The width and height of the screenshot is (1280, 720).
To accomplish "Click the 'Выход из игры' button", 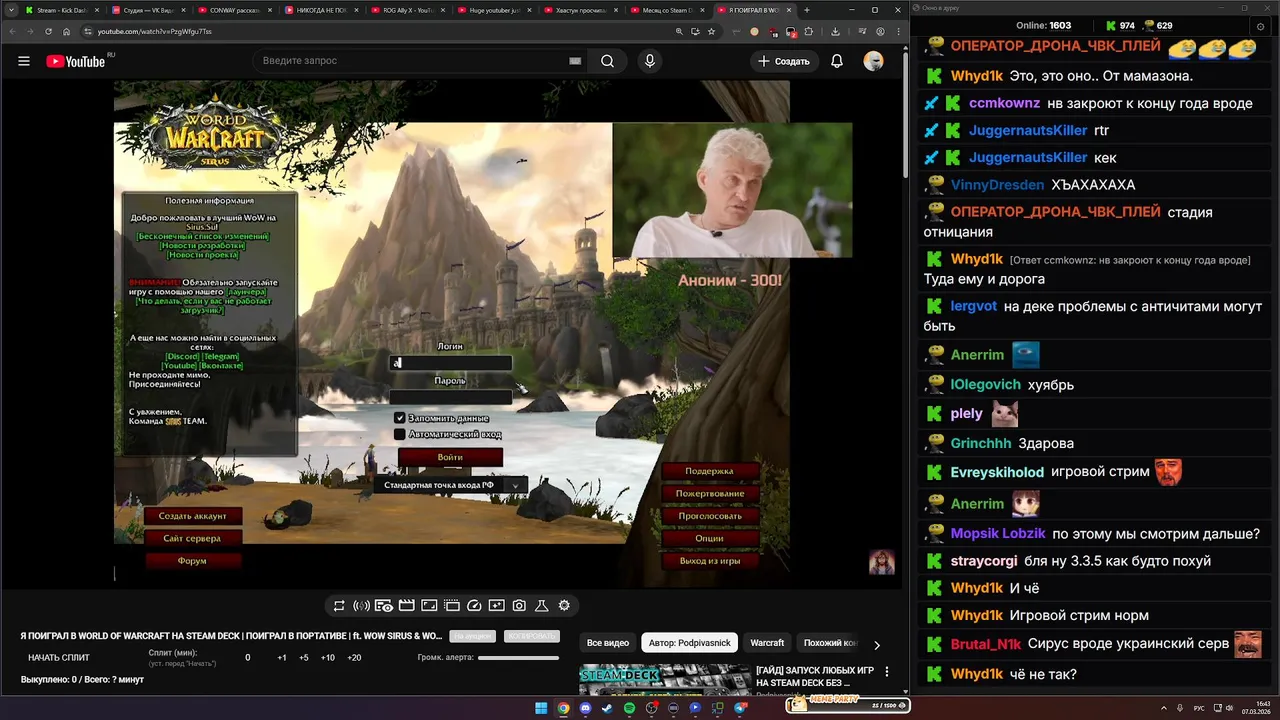I will coord(709,561).
